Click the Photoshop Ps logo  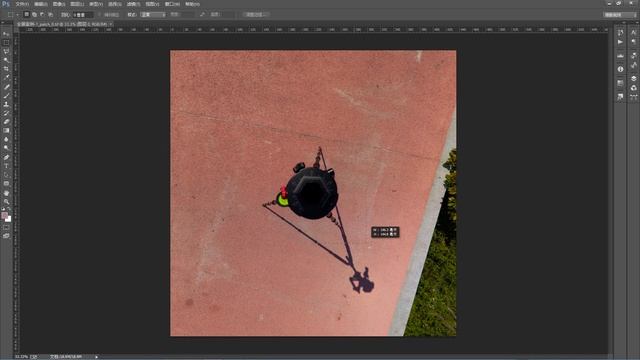(x=6, y=4)
